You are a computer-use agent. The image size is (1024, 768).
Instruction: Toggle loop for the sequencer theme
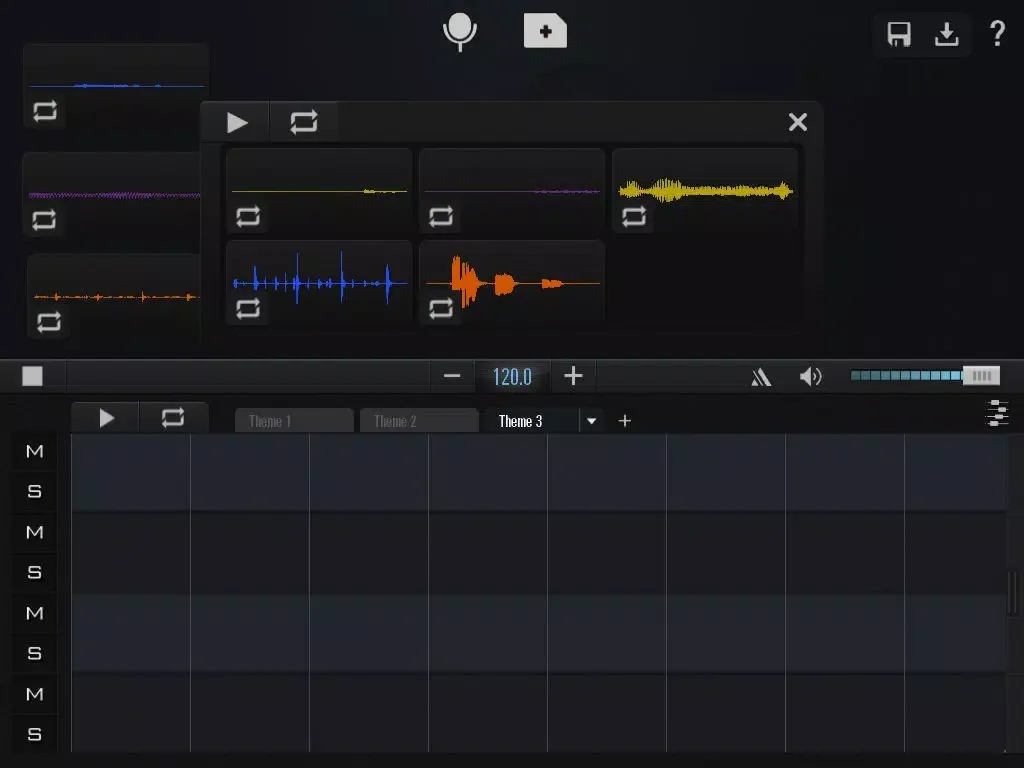pyautogui.click(x=173, y=418)
